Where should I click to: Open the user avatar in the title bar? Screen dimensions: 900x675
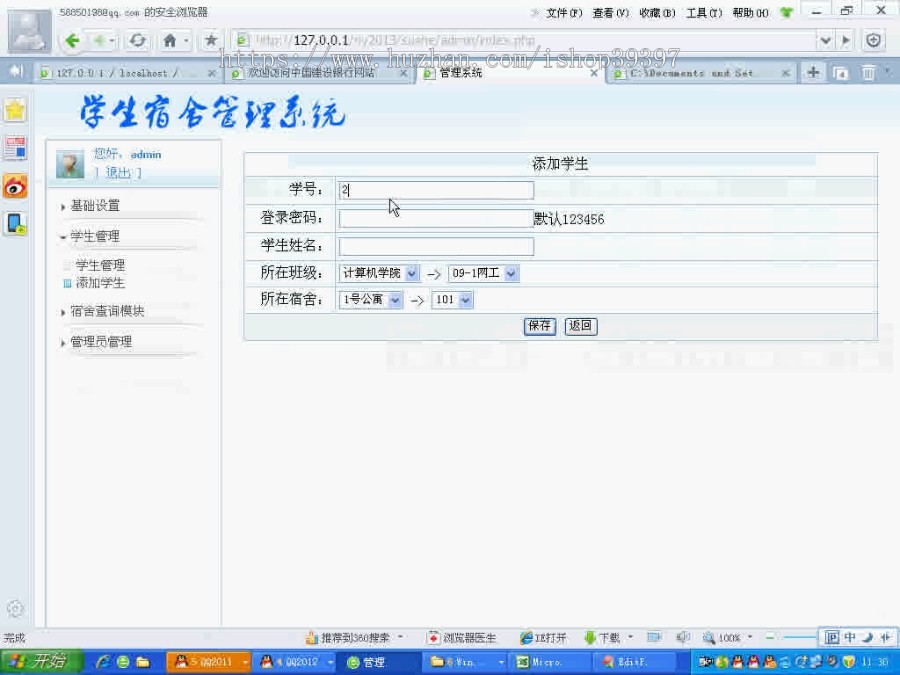tap(29, 30)
